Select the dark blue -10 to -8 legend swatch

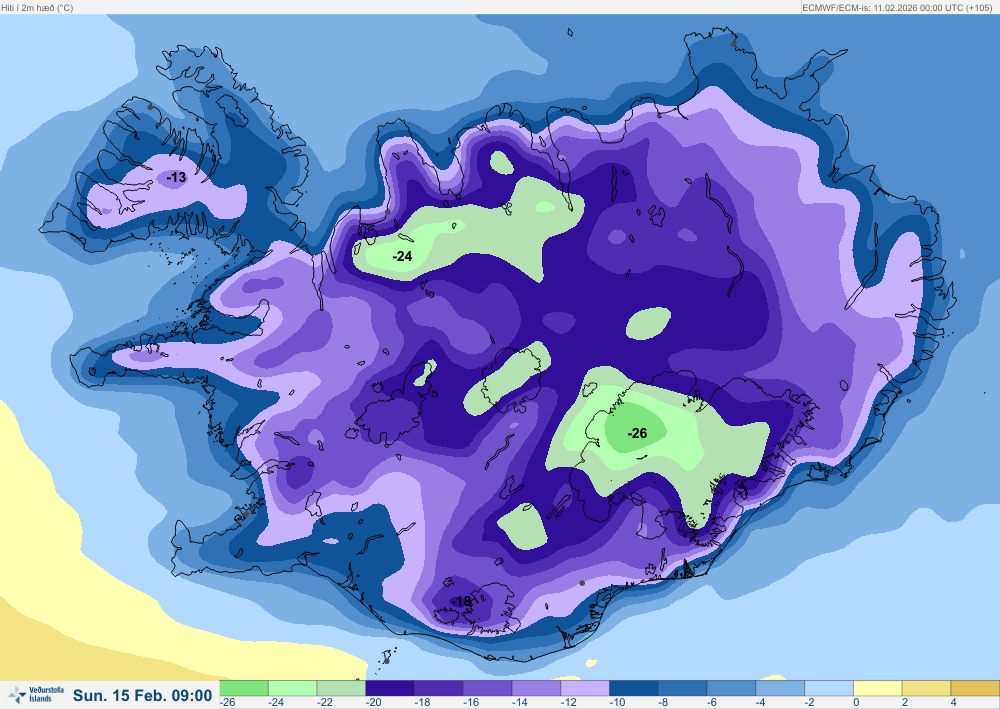point(634,688)
